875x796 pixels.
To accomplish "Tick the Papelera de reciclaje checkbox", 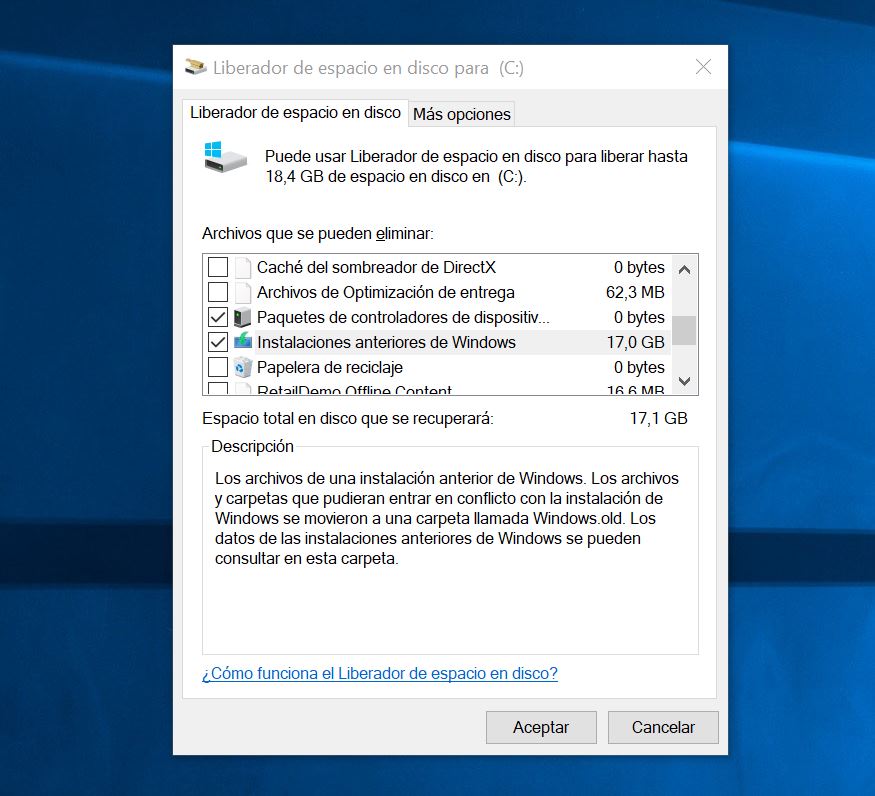I will [x=217, y=367].
